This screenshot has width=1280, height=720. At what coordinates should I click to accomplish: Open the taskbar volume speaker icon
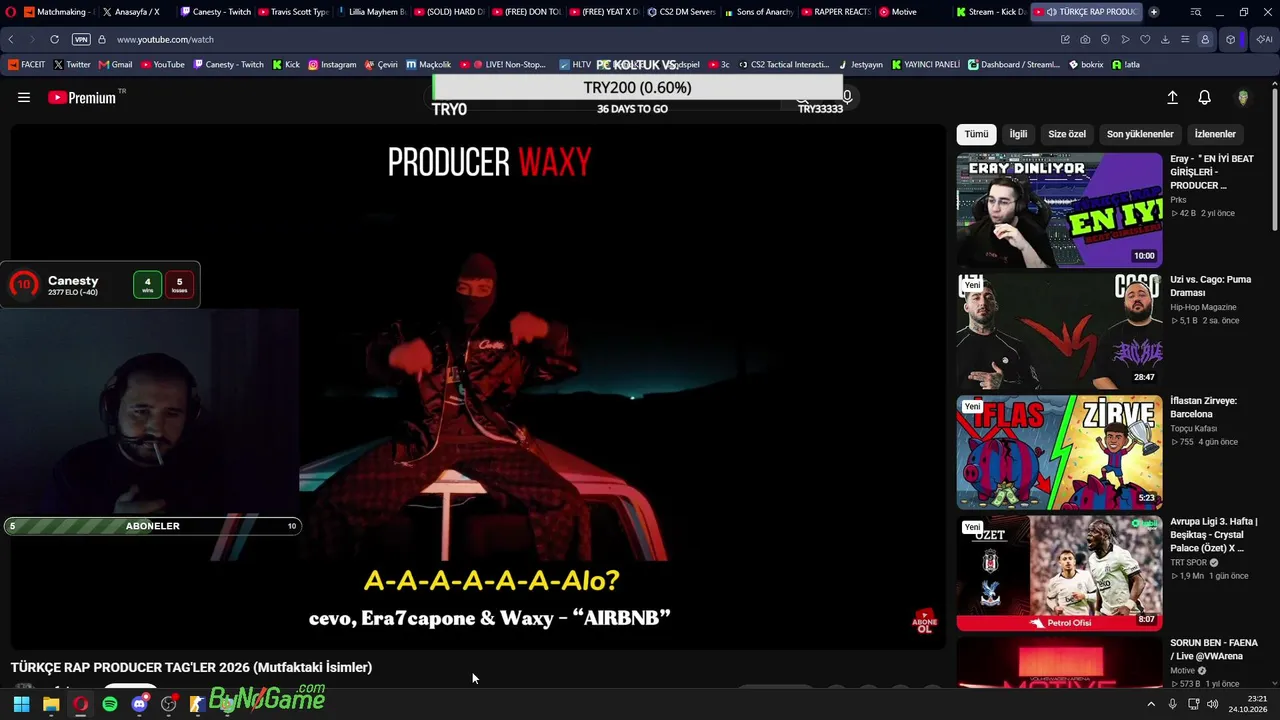(x=1213, y=704)
